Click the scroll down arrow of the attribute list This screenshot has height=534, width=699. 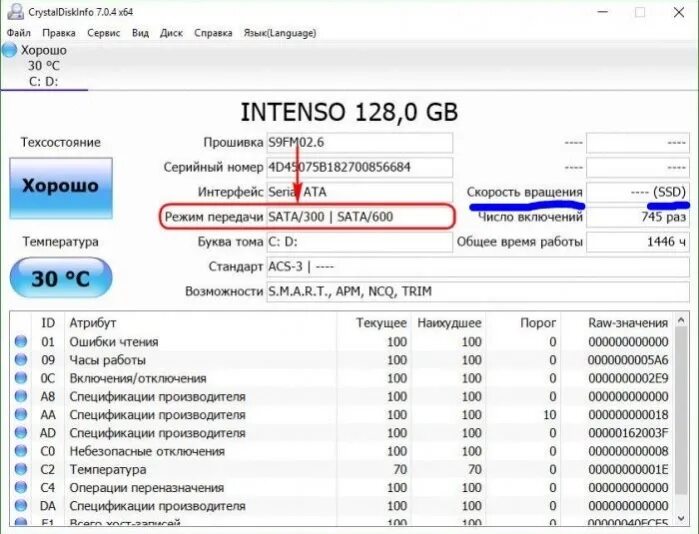tap(681, 518)
